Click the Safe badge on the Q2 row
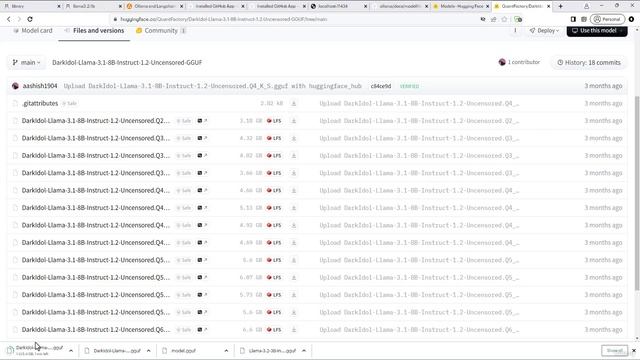 pyautogui.click(x=184, y=121)
